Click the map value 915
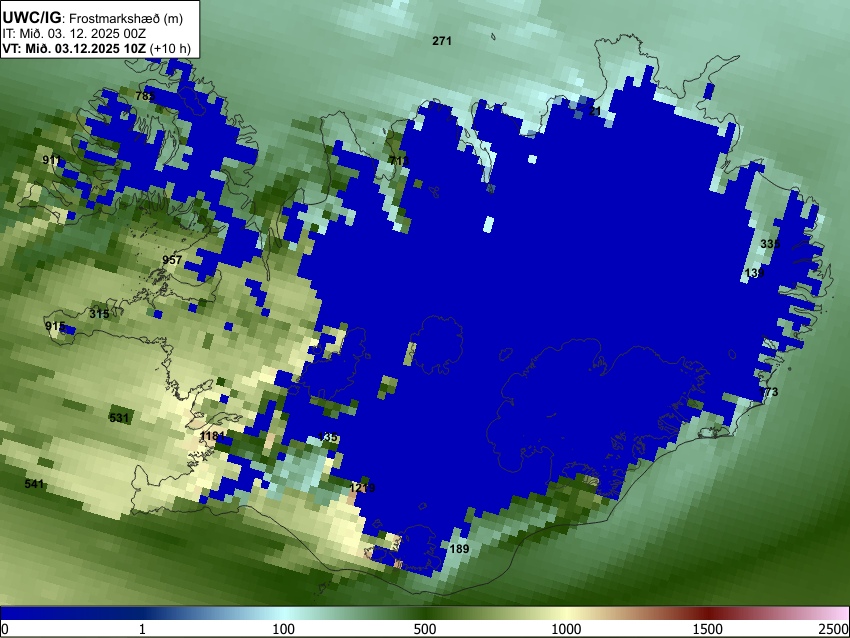Viewport: 850px width, 638px height. 55,326
